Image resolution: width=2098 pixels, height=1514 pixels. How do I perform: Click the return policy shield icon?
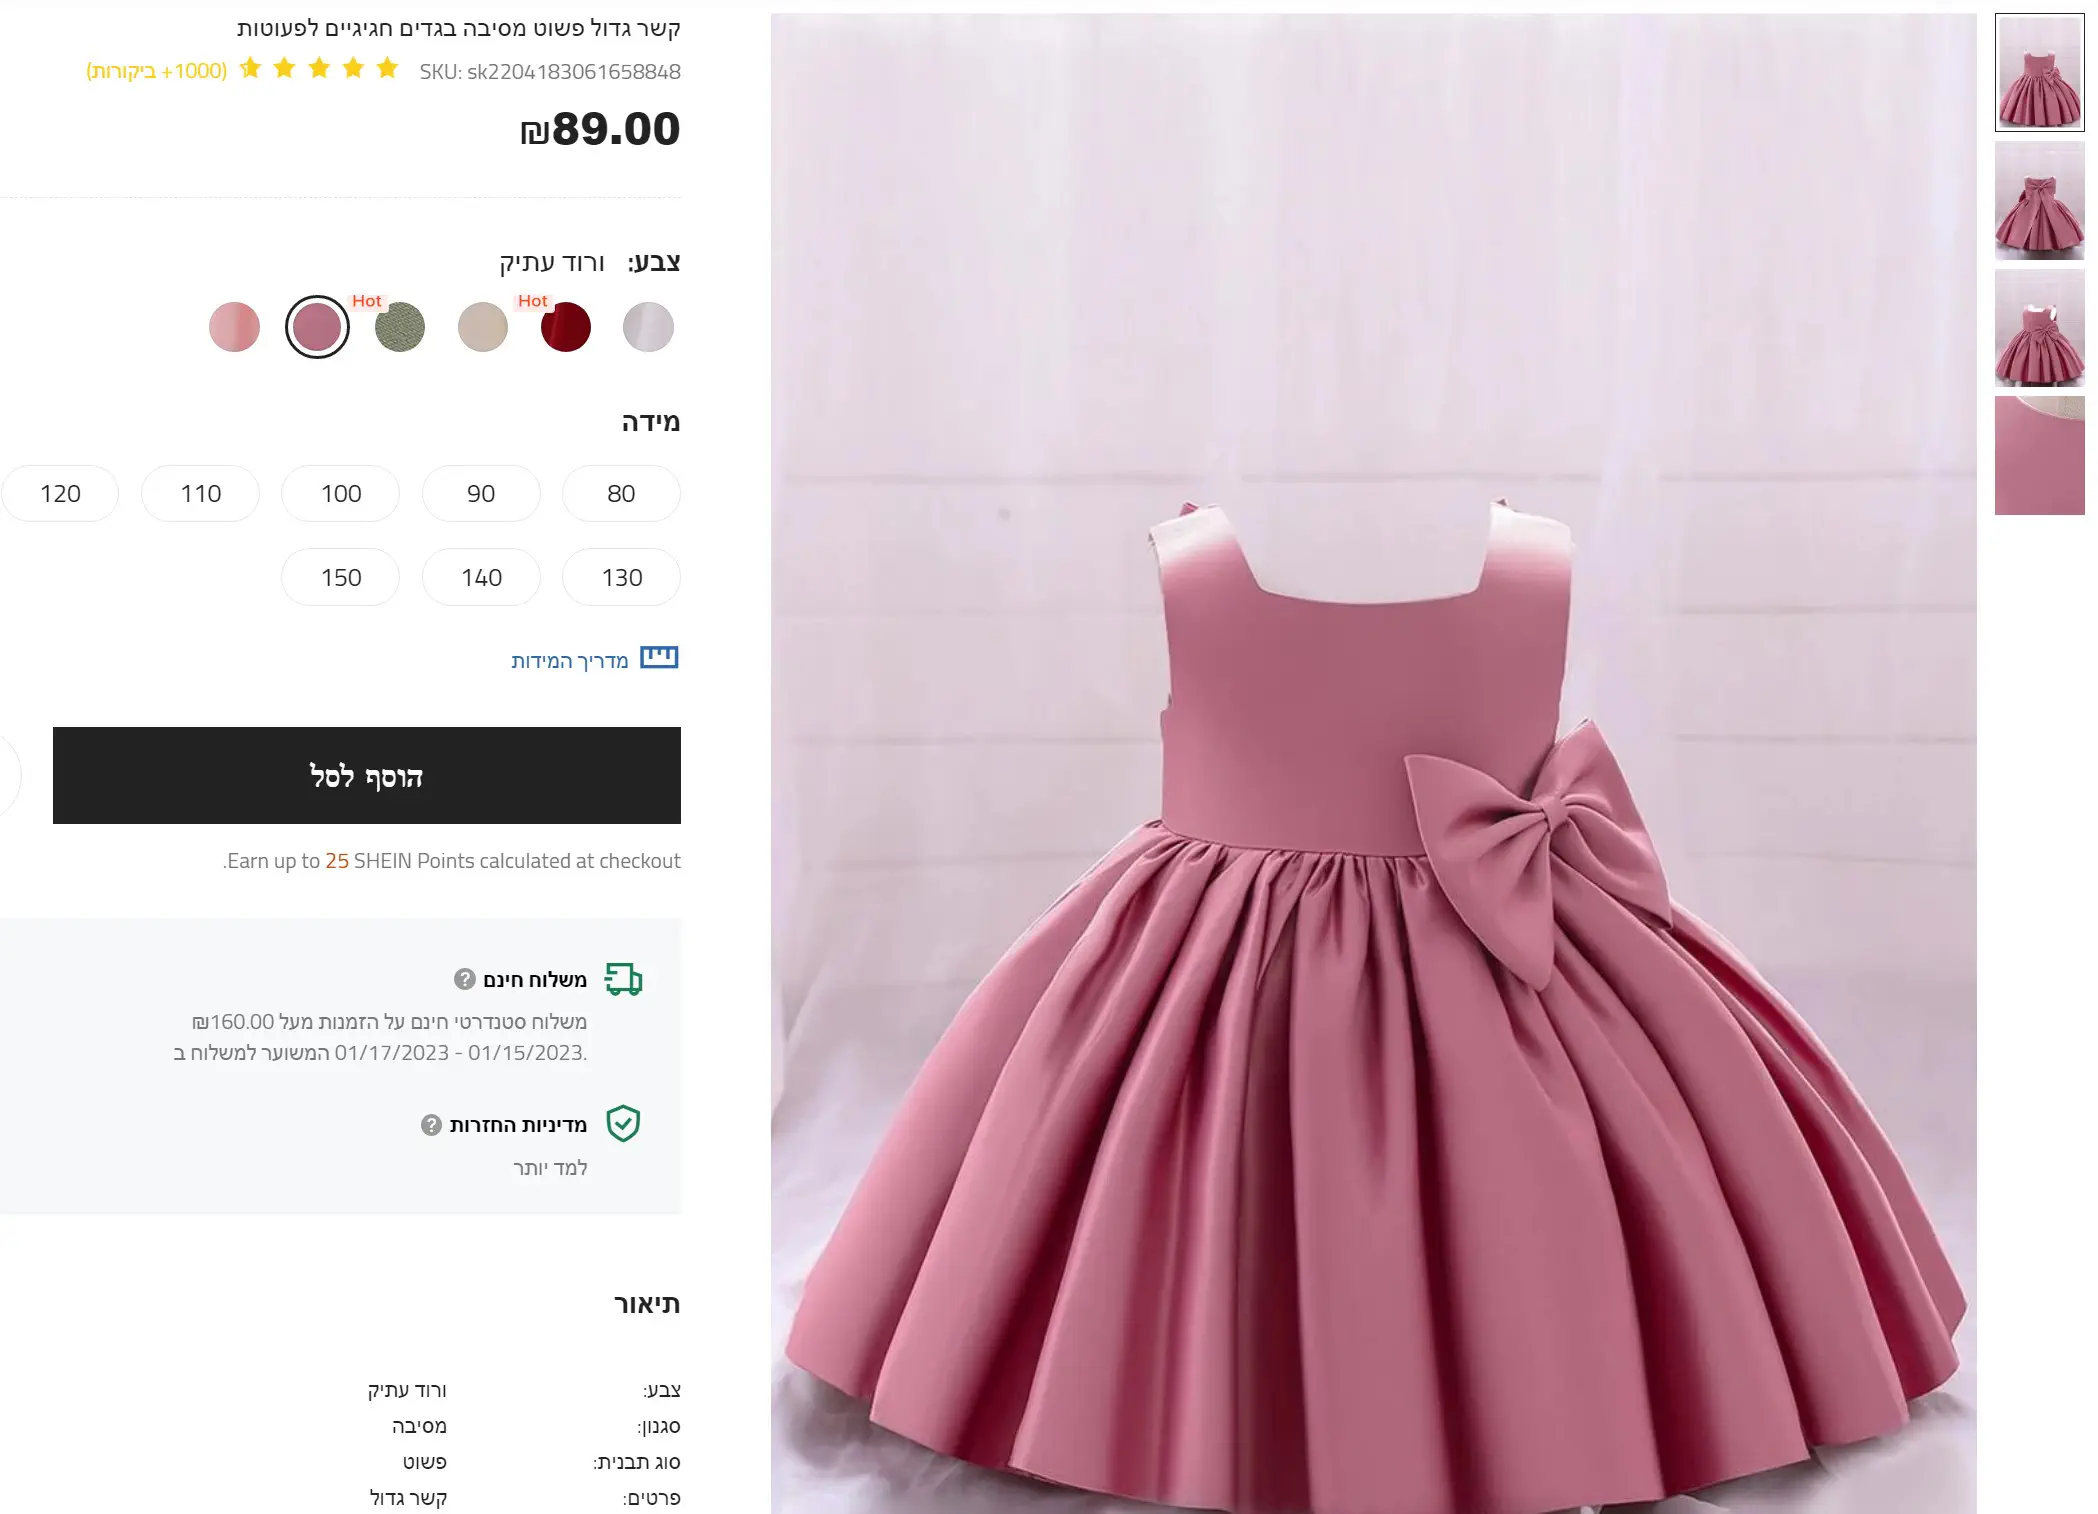pos(623,1124)
